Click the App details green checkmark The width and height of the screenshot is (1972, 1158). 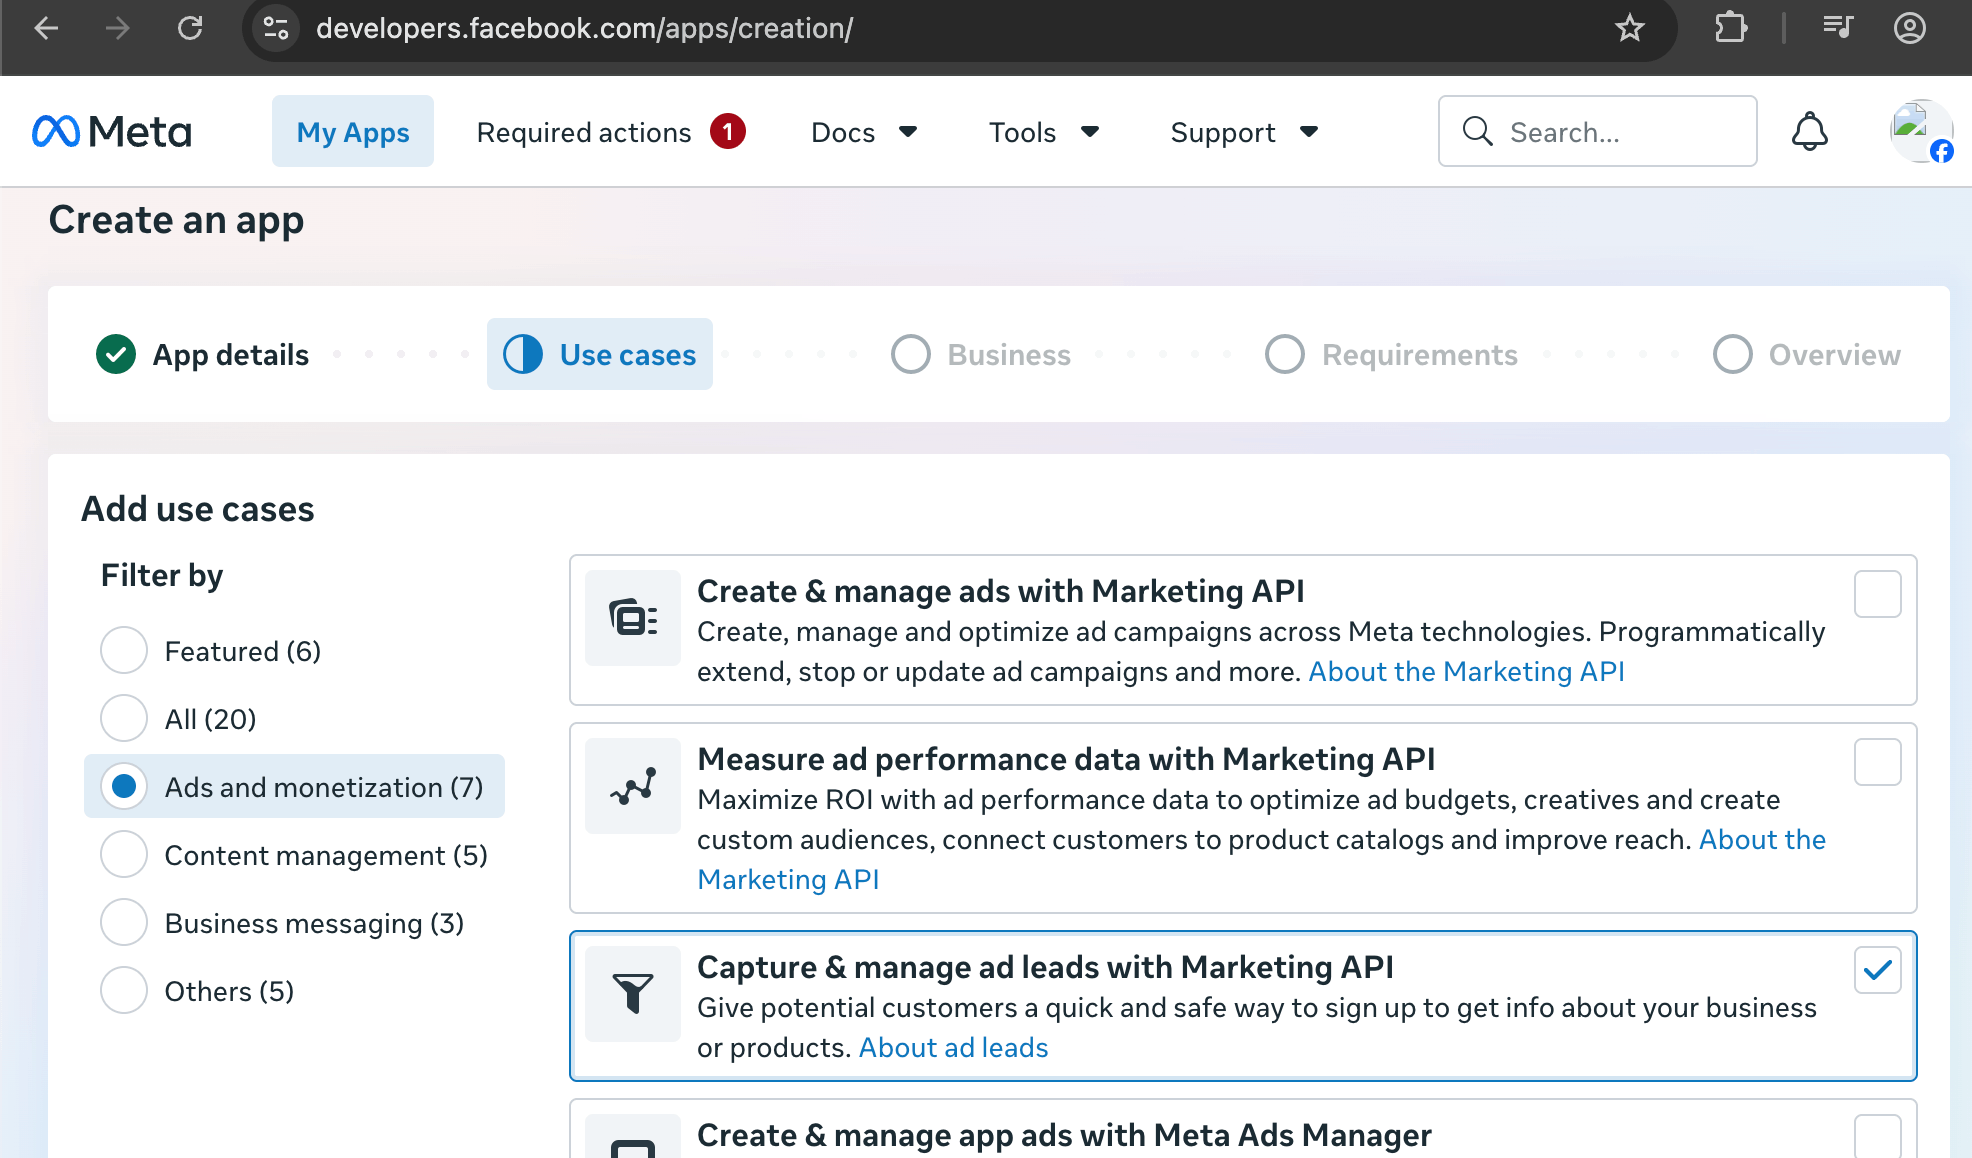click(x=116, y=354)
